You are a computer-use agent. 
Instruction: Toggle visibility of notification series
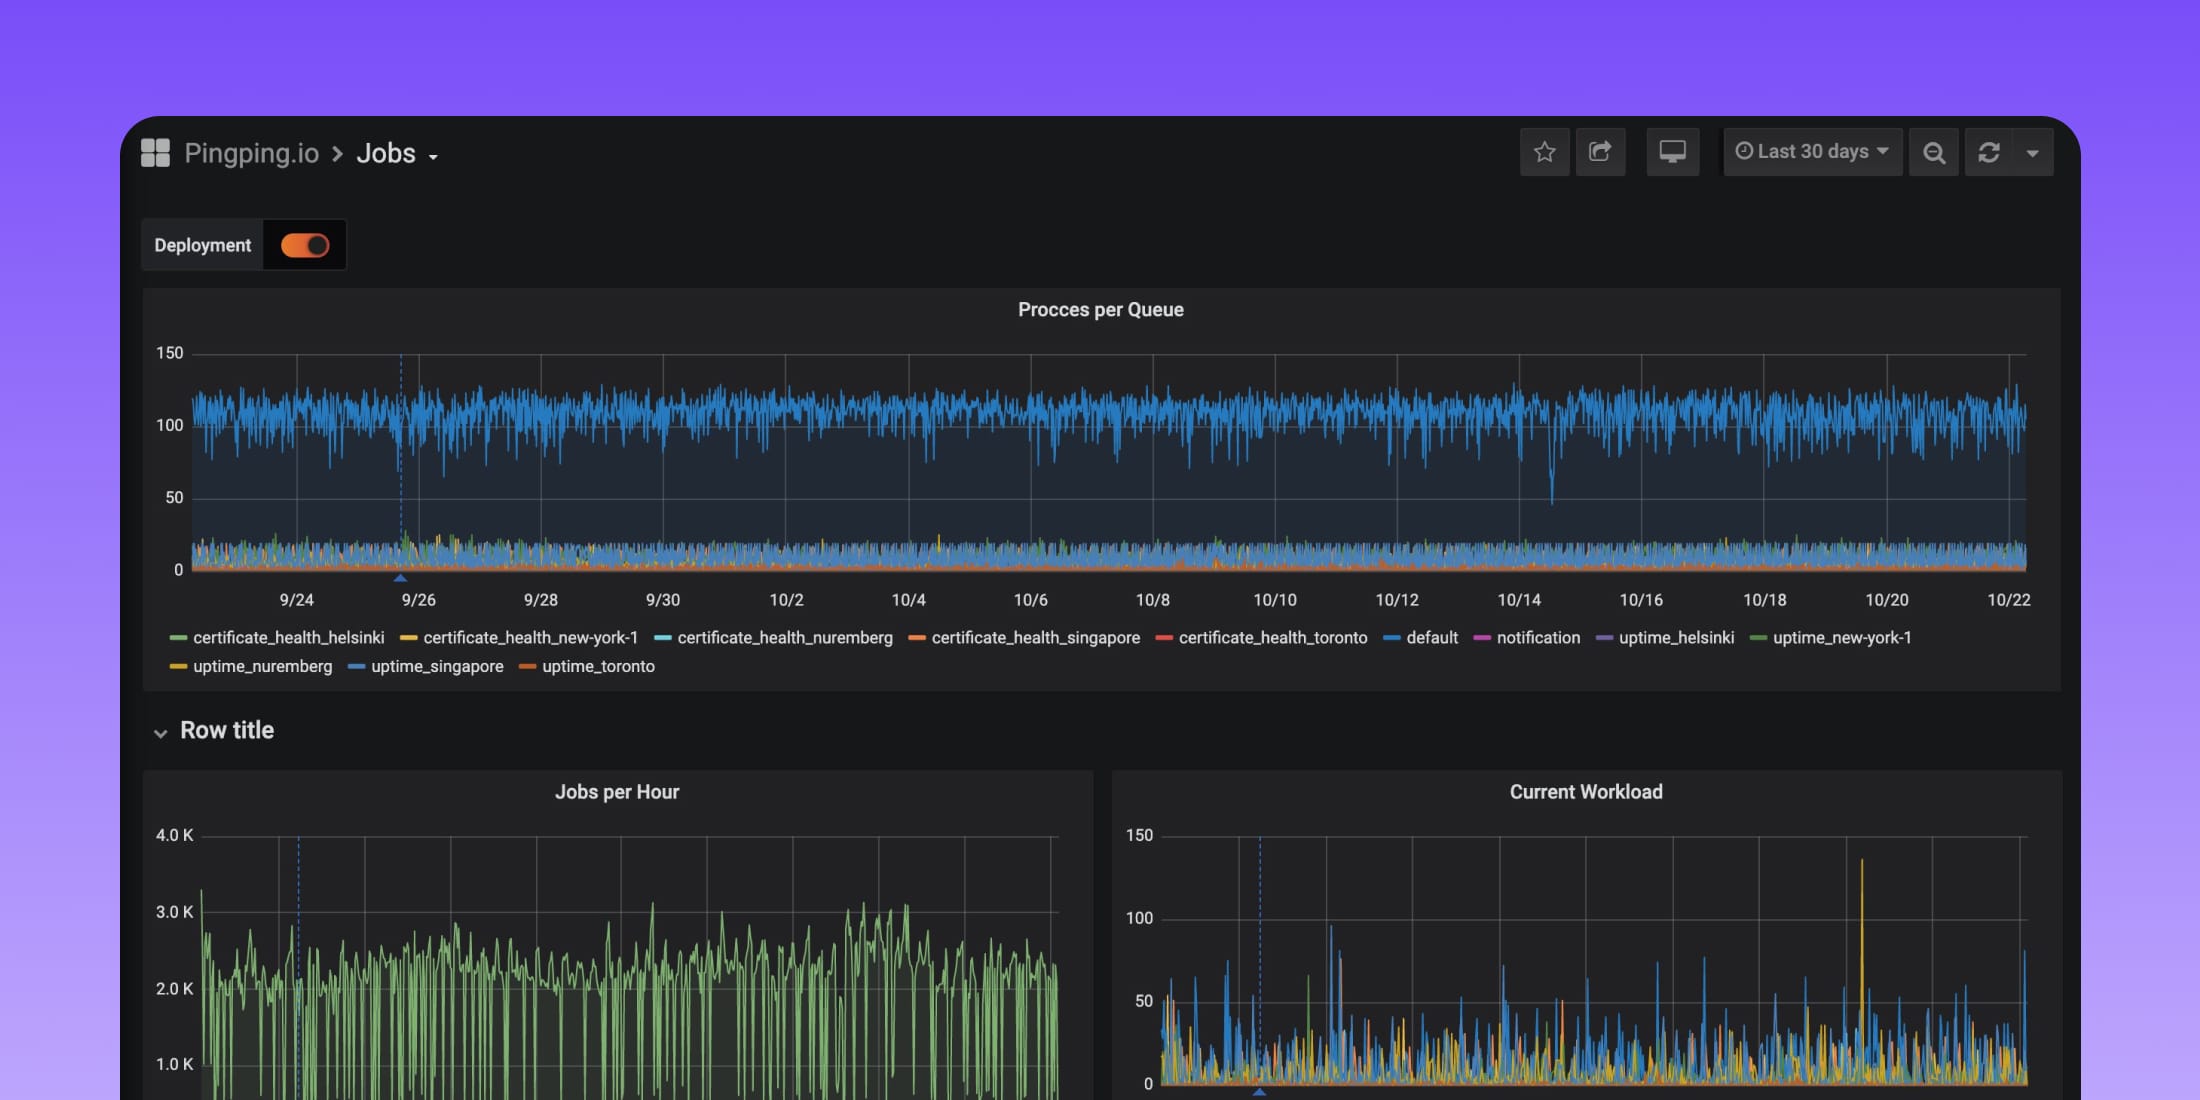pos(1539,637)
